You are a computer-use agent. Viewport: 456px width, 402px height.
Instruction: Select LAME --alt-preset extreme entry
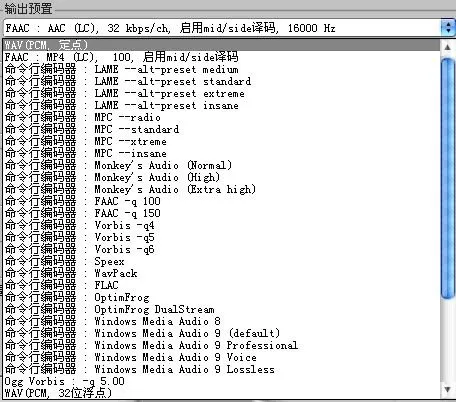[222, 93]
